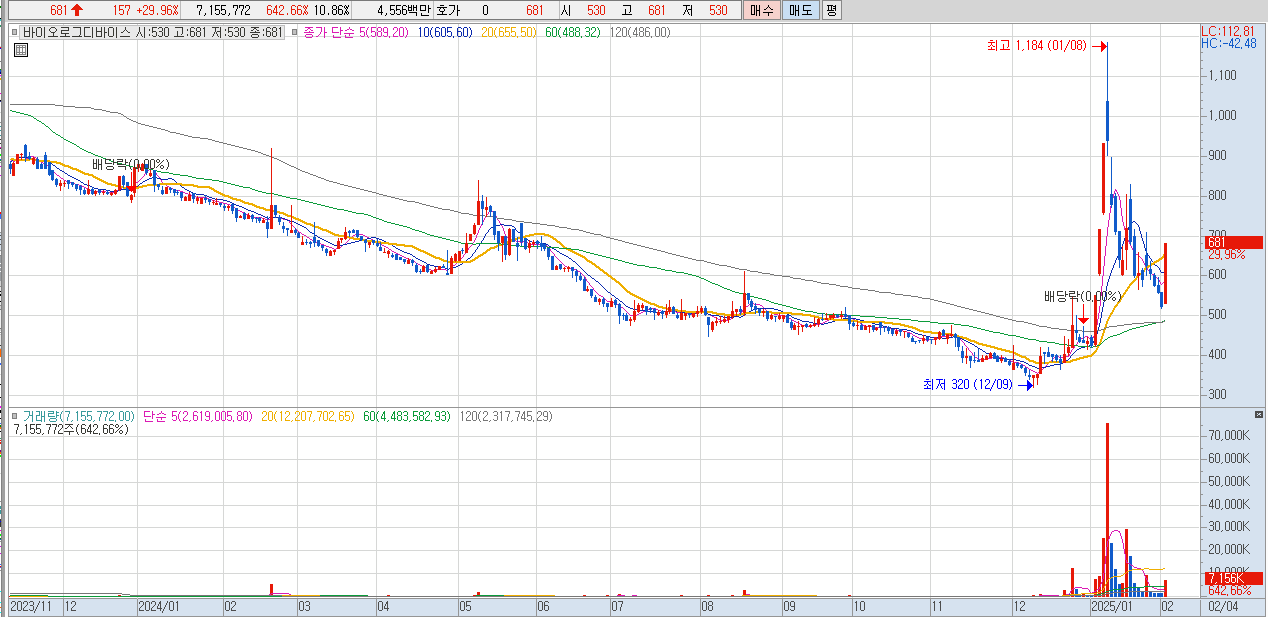This screenshot has height=617, width=1268.
Task: Click the LC:112,81 indicator
Action: (x=1228, y=31)
